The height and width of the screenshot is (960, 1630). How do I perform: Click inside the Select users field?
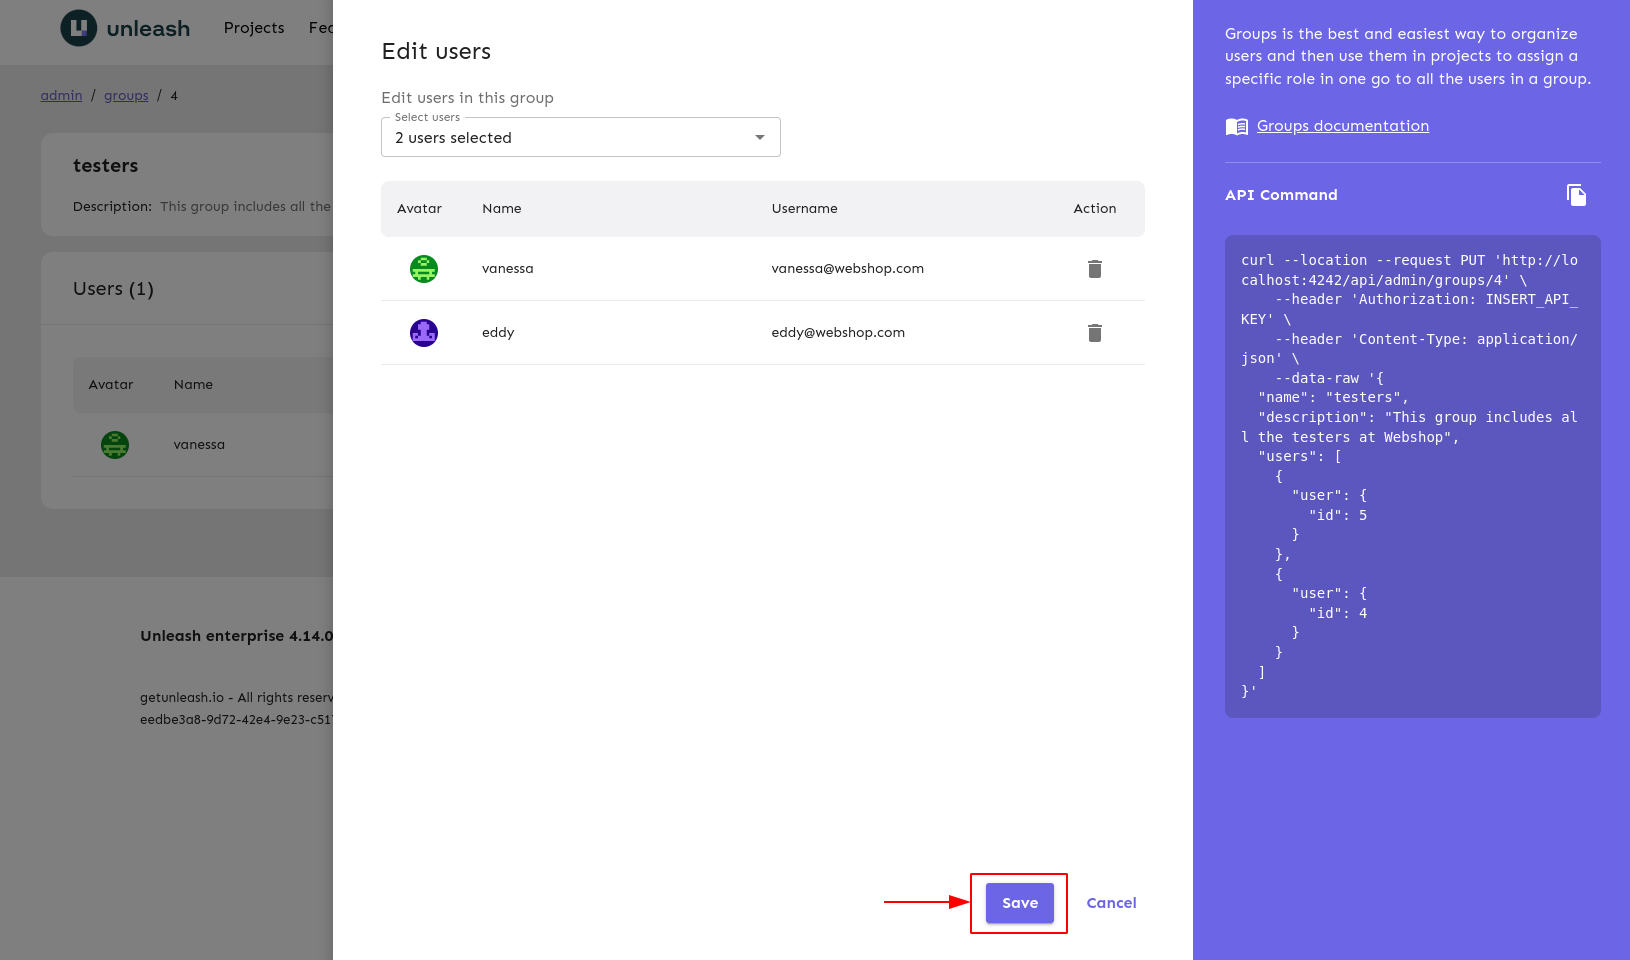[550, 137]
